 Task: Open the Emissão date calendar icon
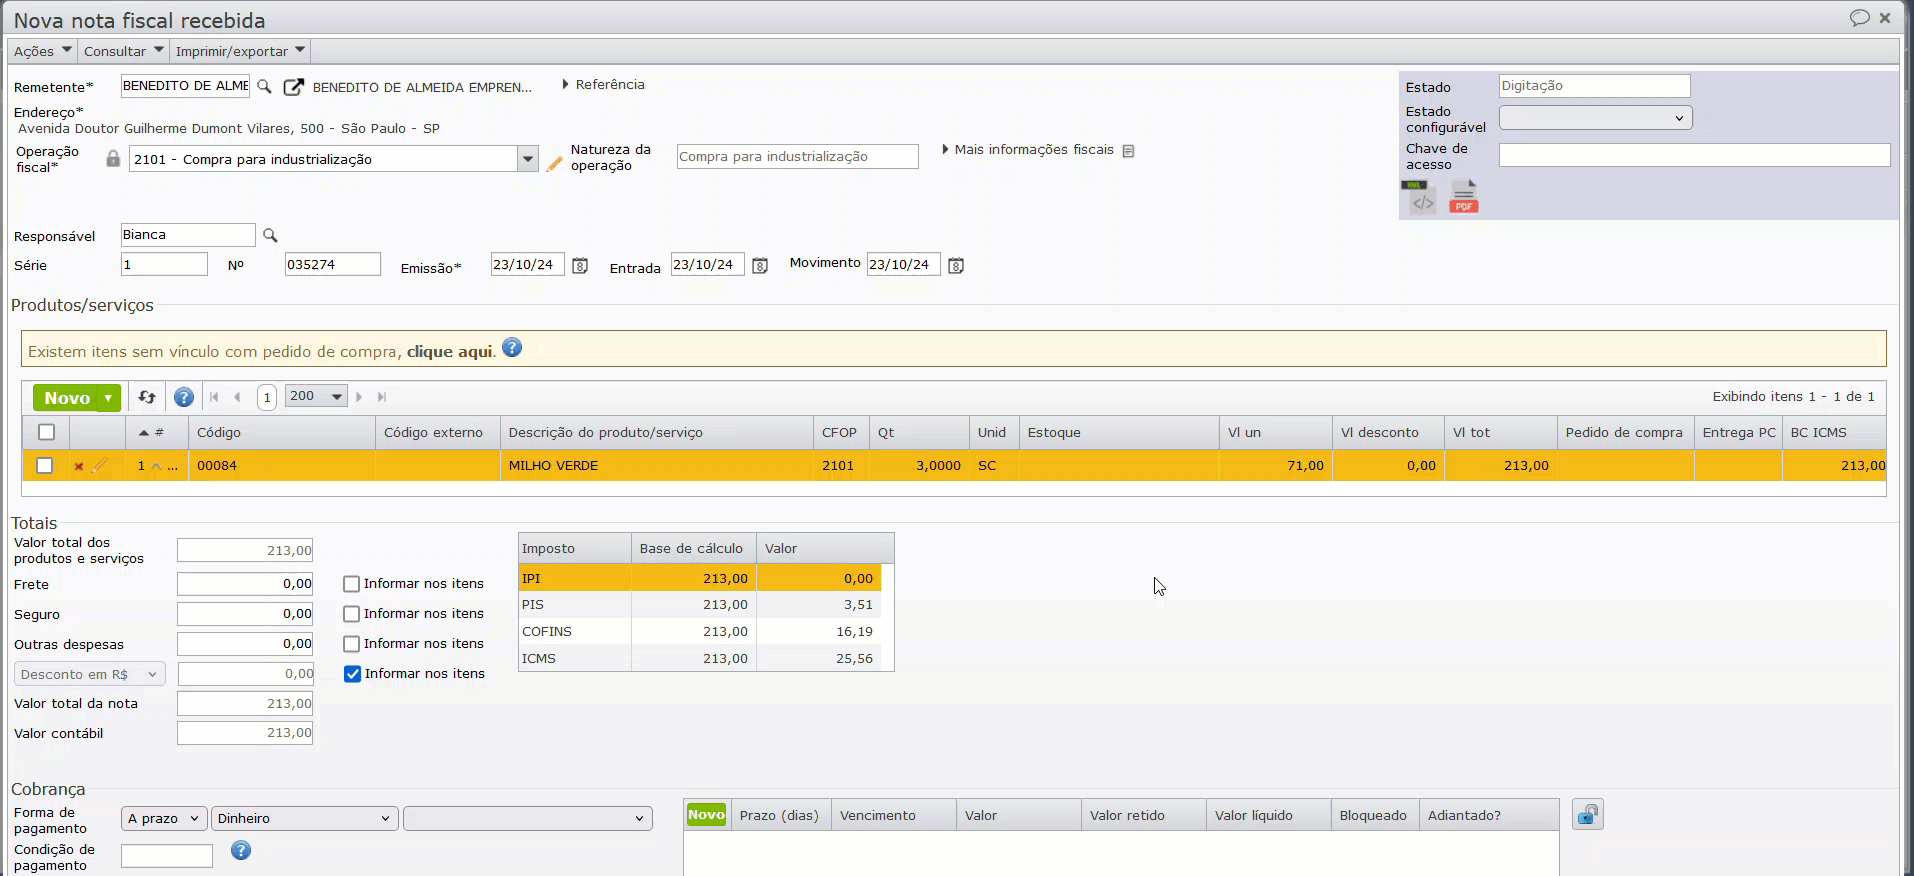pos(580,266)
